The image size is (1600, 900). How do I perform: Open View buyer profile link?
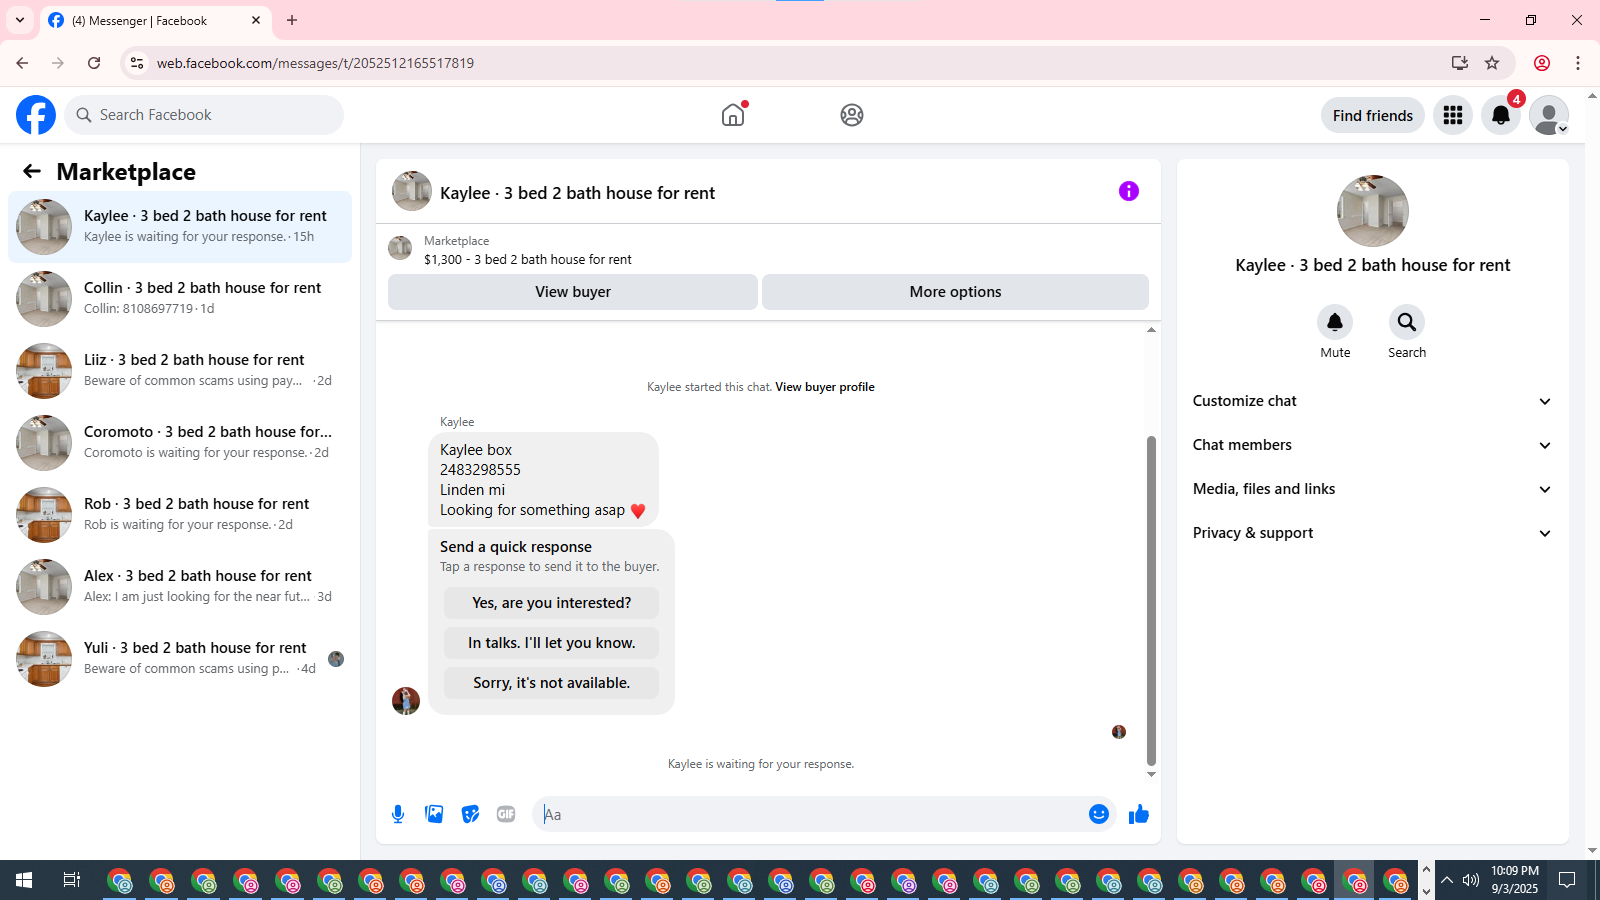coord(825,387)
